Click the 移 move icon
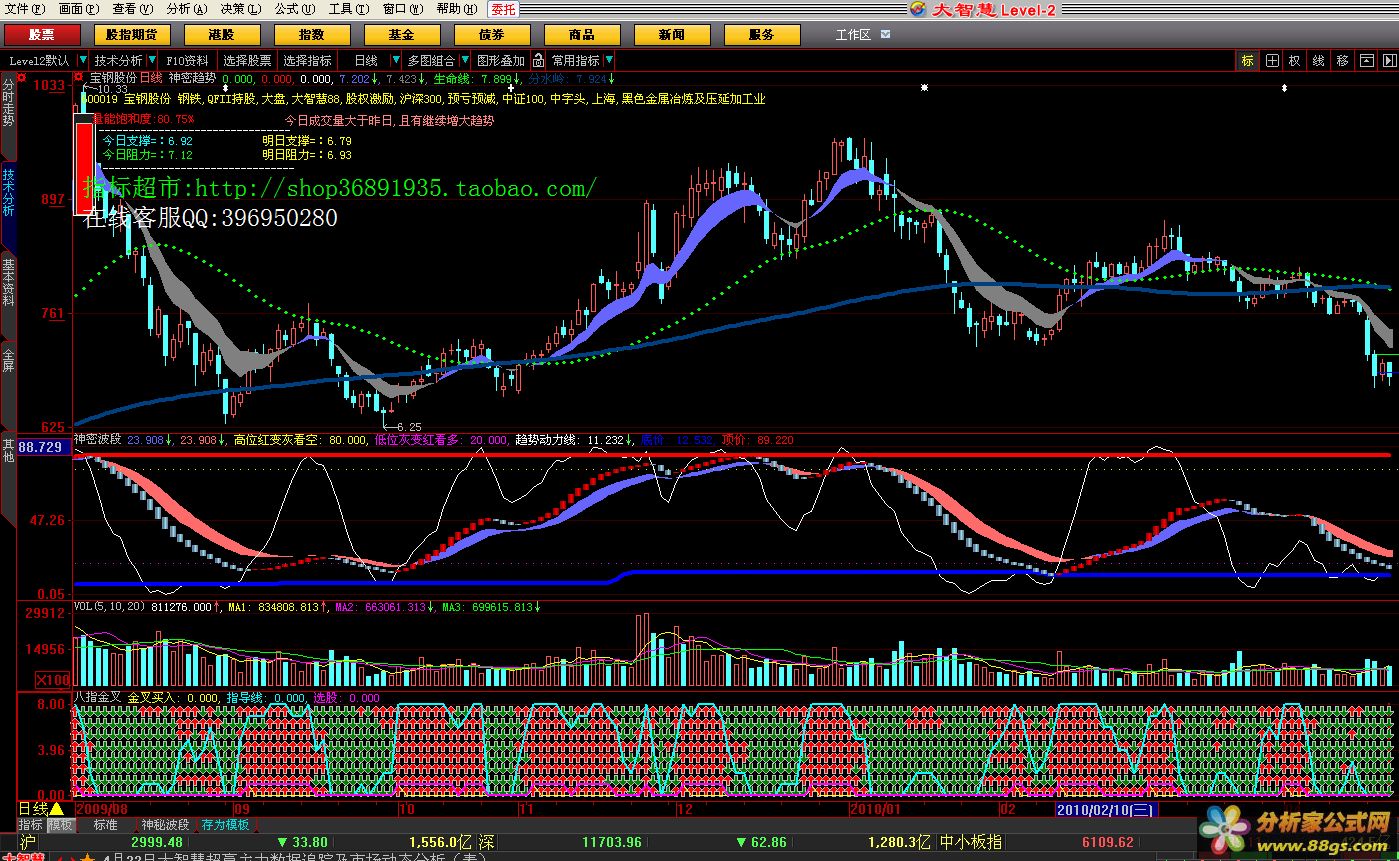 (x=1342, y=61)
